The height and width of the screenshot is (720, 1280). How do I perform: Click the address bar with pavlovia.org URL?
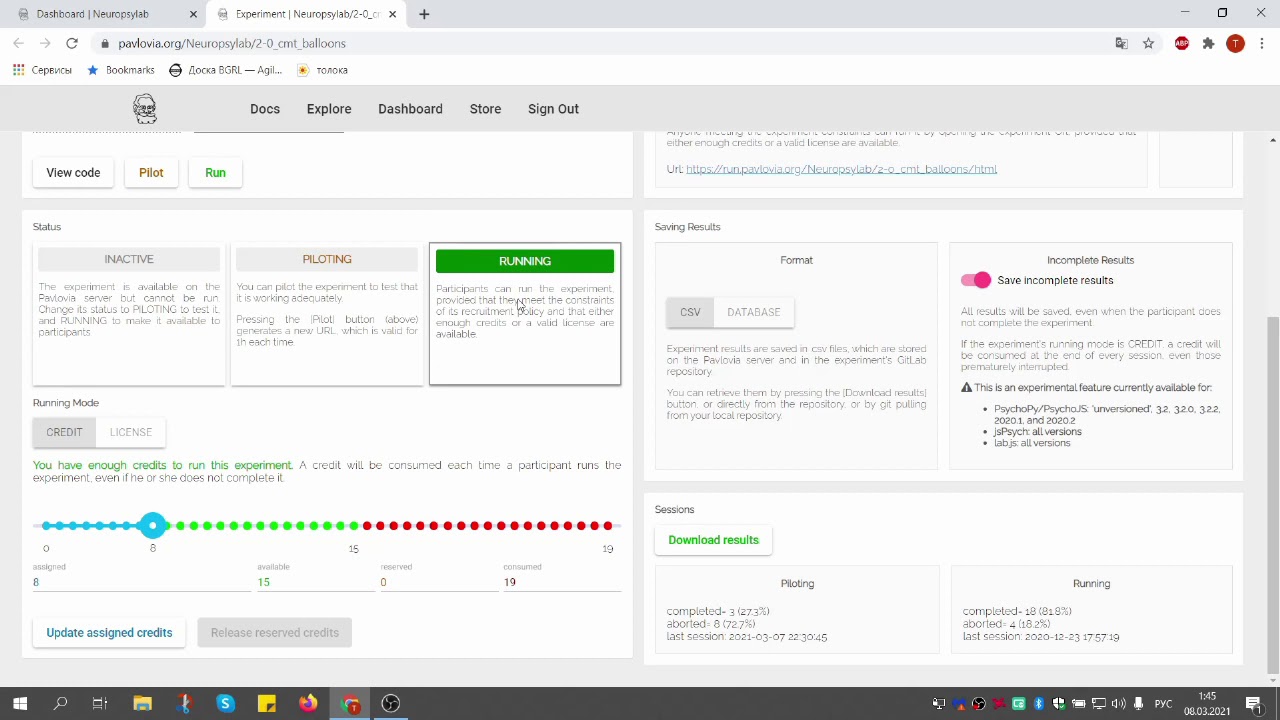pos(600,43)
